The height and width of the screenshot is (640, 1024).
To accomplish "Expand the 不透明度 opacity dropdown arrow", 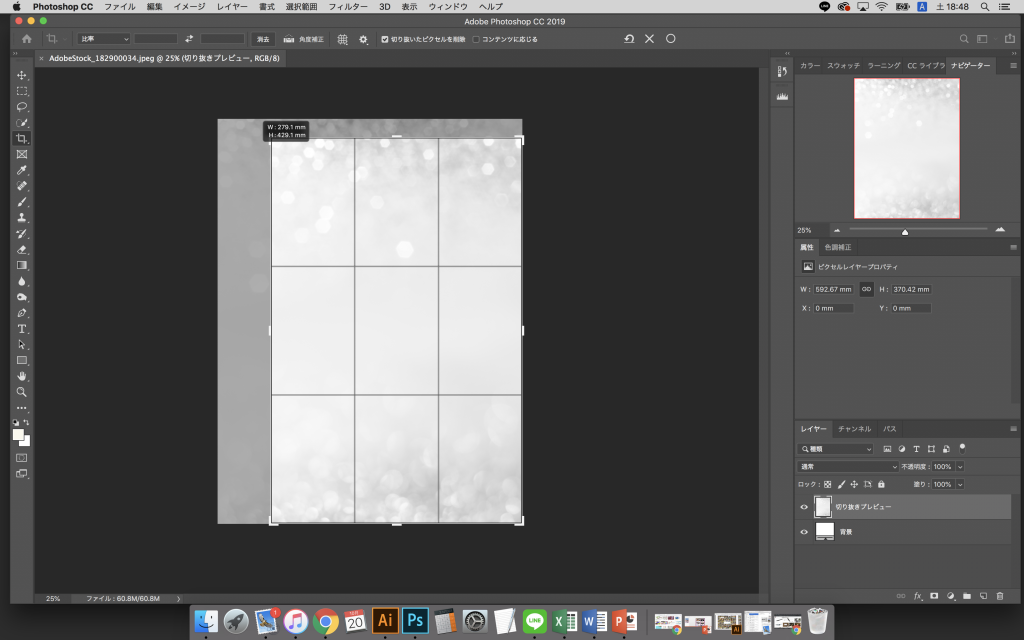I will tap(960, 467).
